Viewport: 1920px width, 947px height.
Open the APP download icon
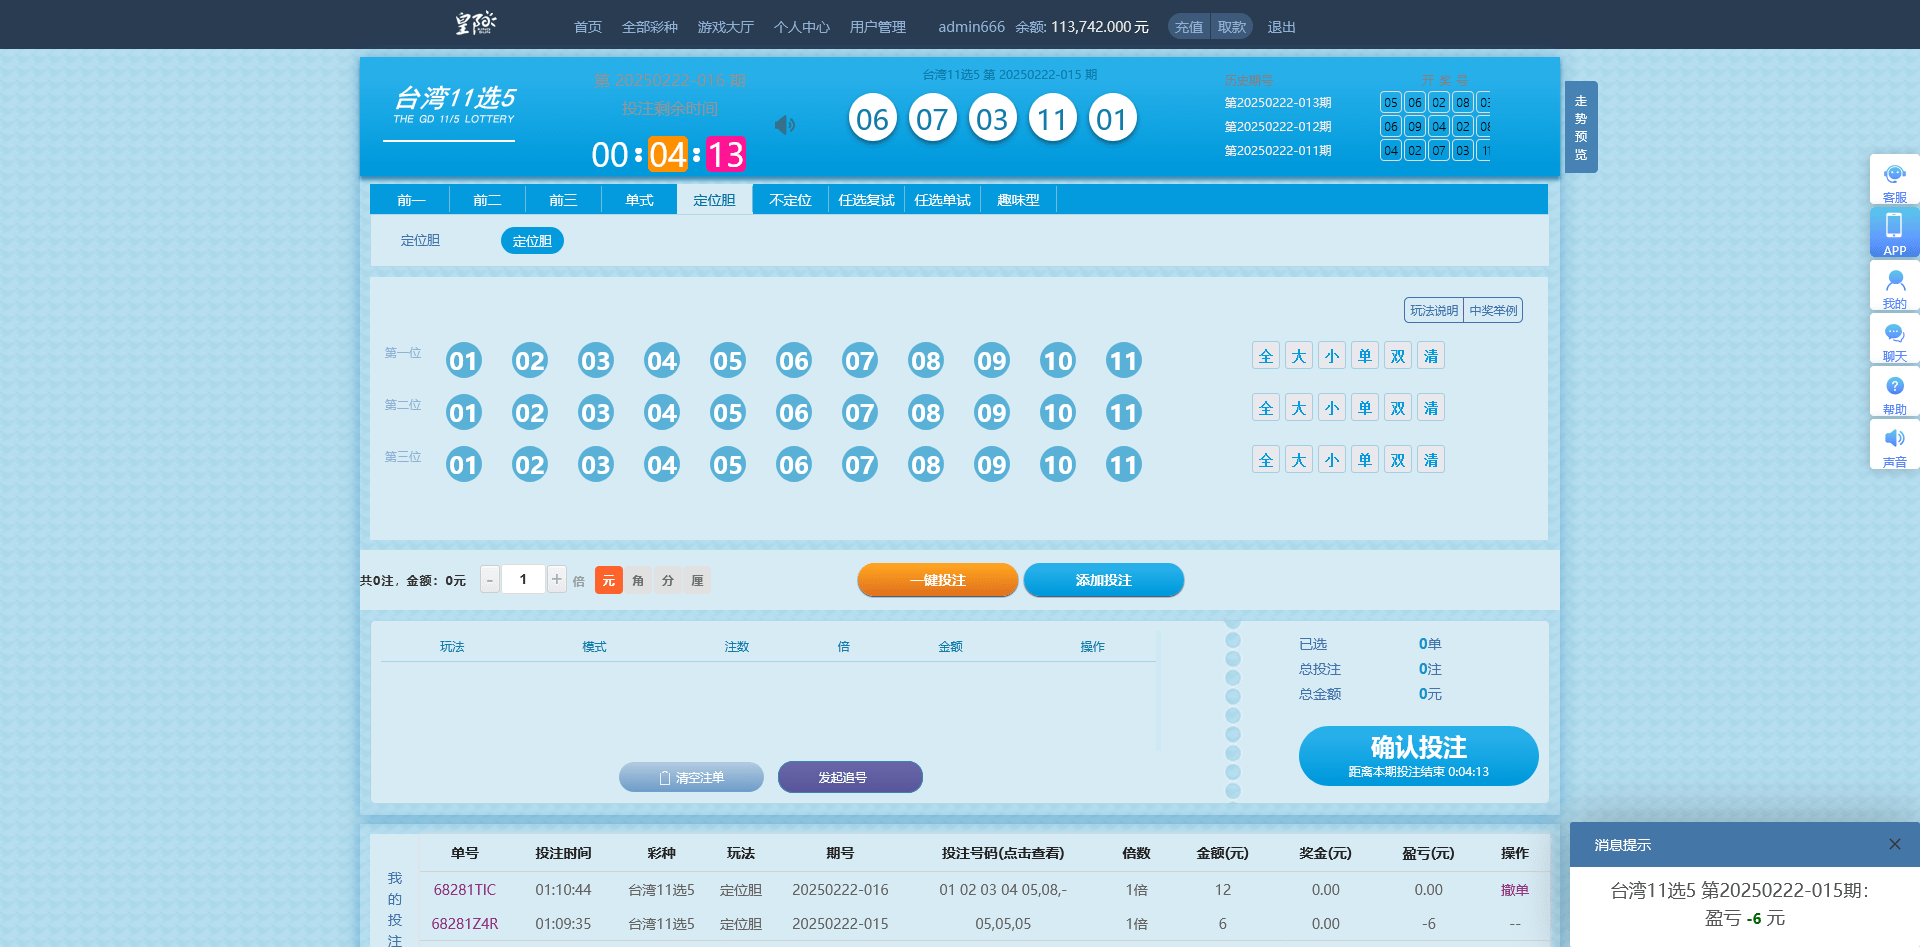click(1894, 232)
